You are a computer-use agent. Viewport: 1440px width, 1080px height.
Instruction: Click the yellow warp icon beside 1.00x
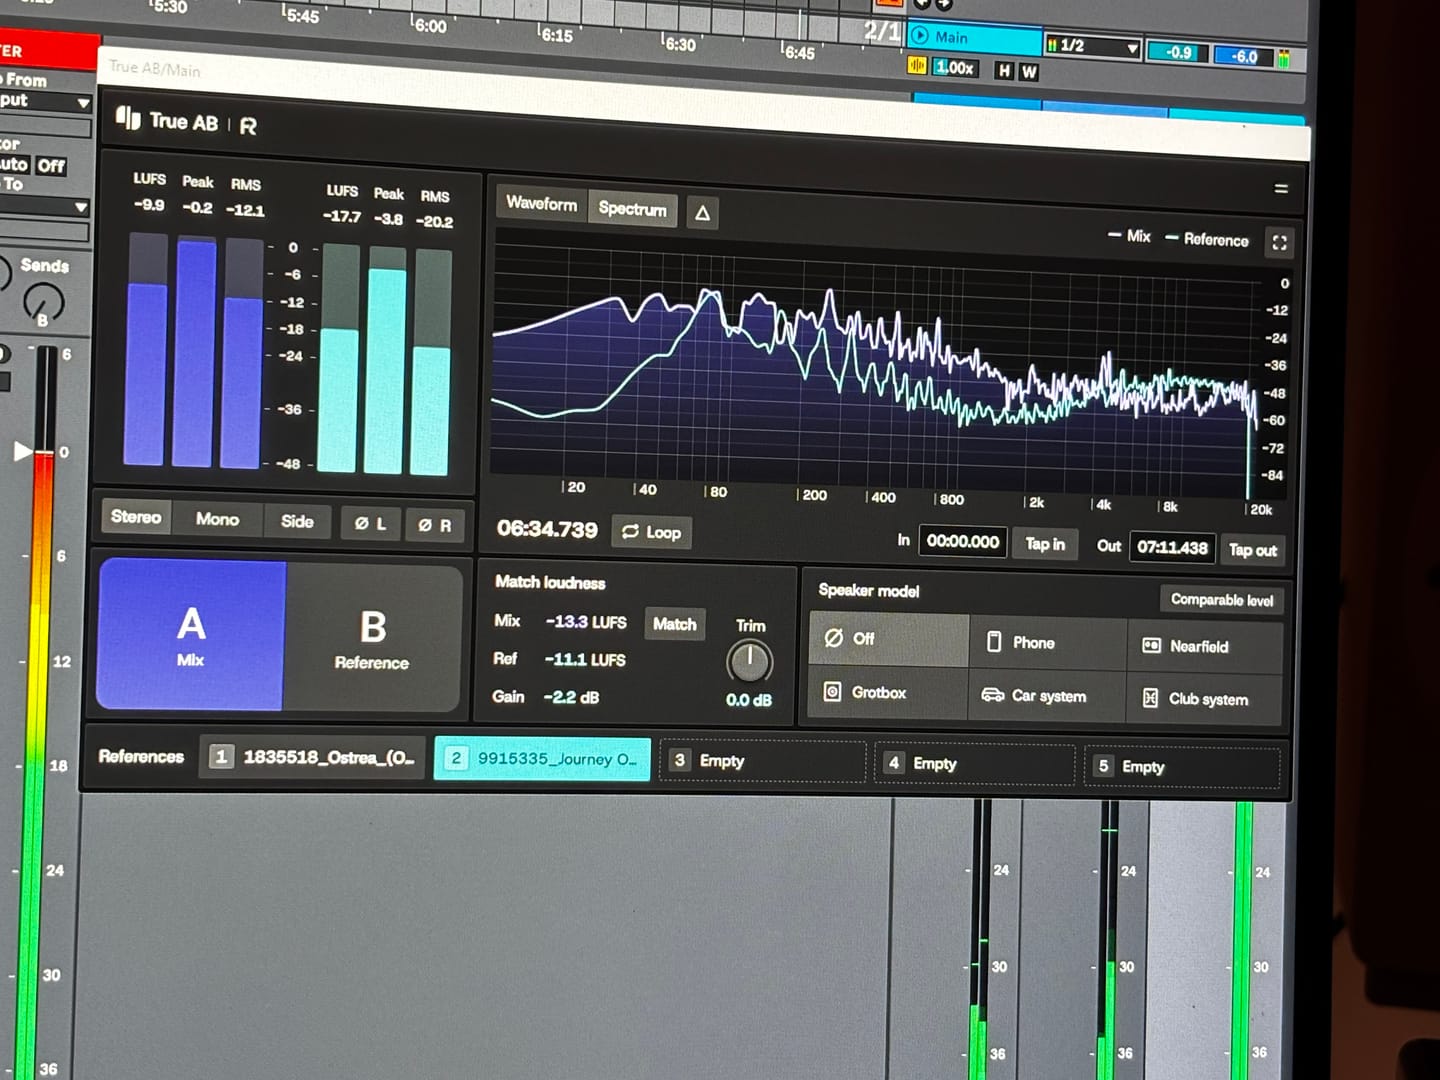pos(917,66)
